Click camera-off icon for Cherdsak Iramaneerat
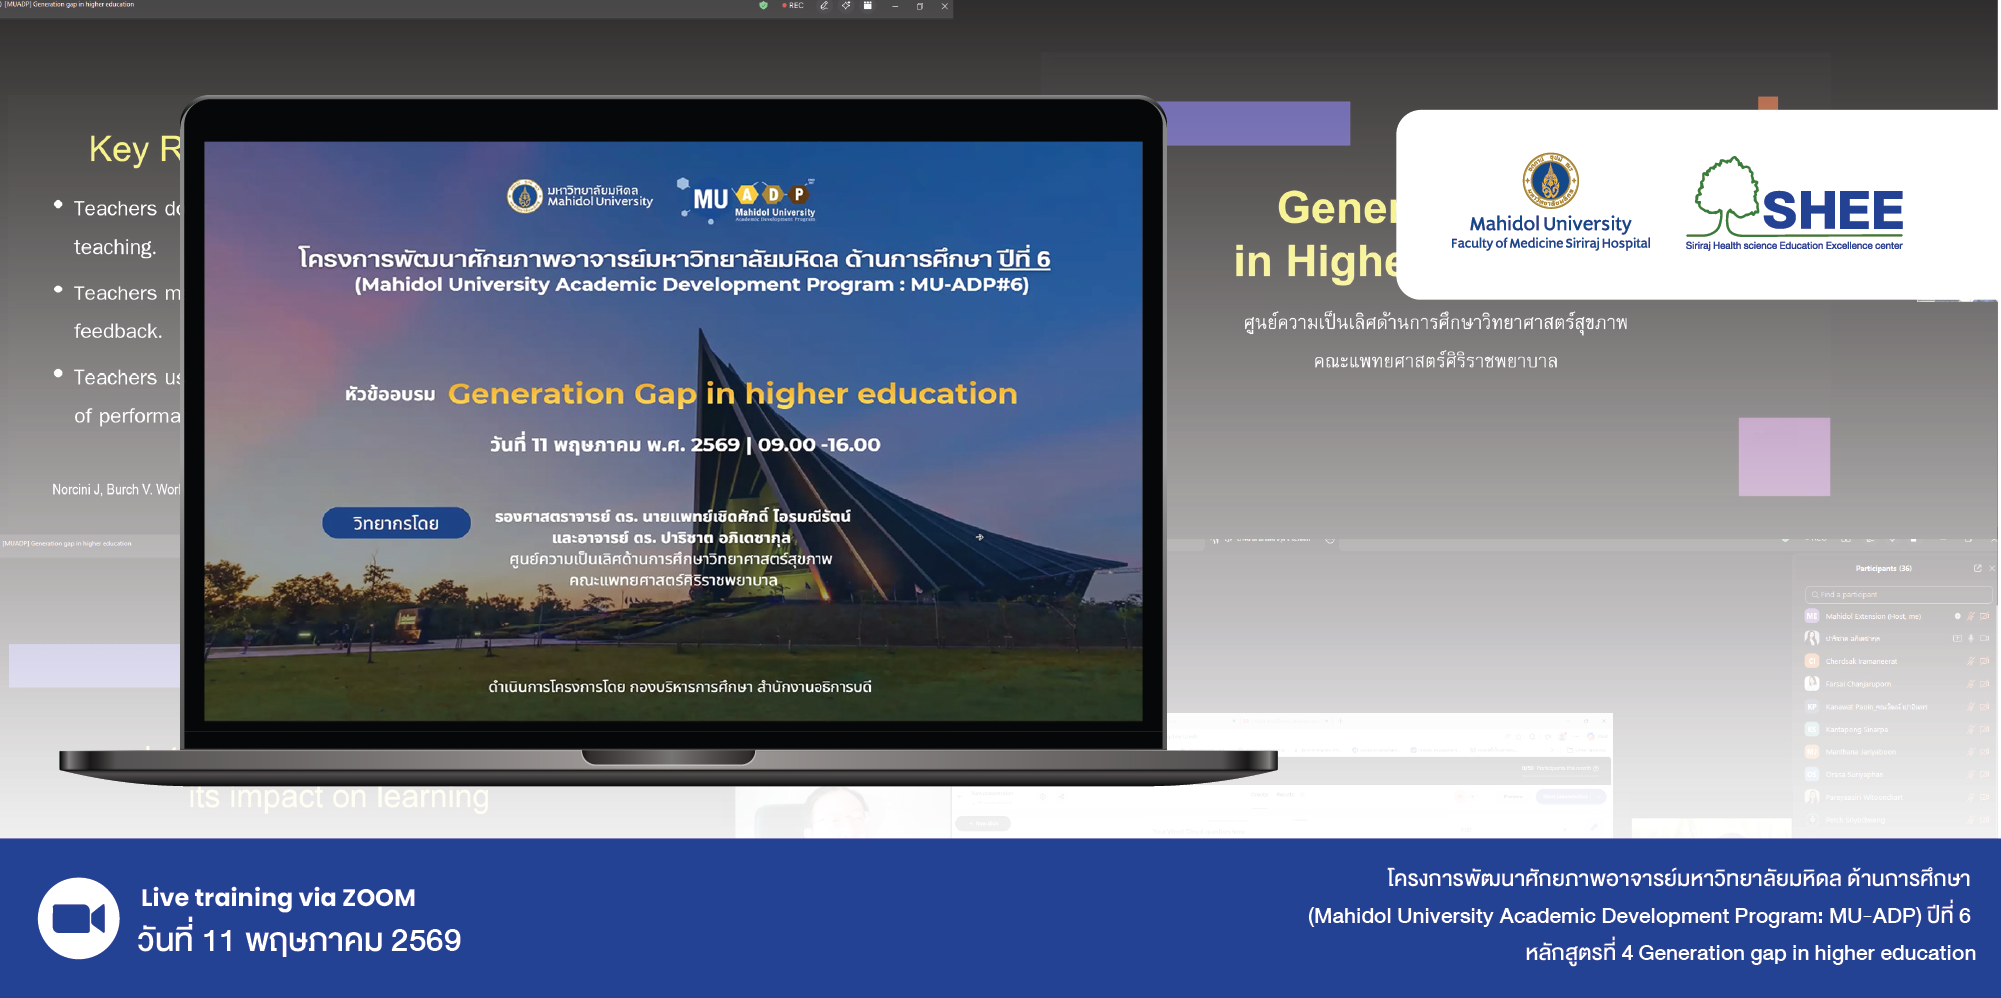This screenshot has height=998, width=2001. click(1985, 661)
